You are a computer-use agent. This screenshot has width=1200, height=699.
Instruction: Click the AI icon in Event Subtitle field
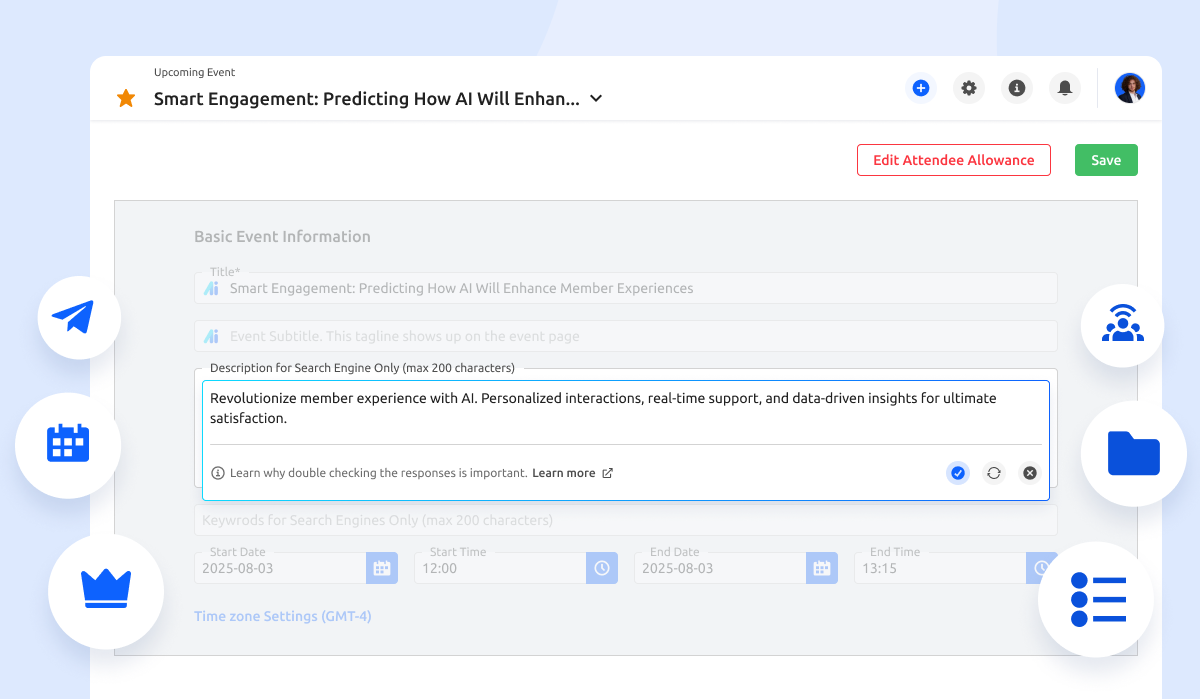[x=211, y=336]
